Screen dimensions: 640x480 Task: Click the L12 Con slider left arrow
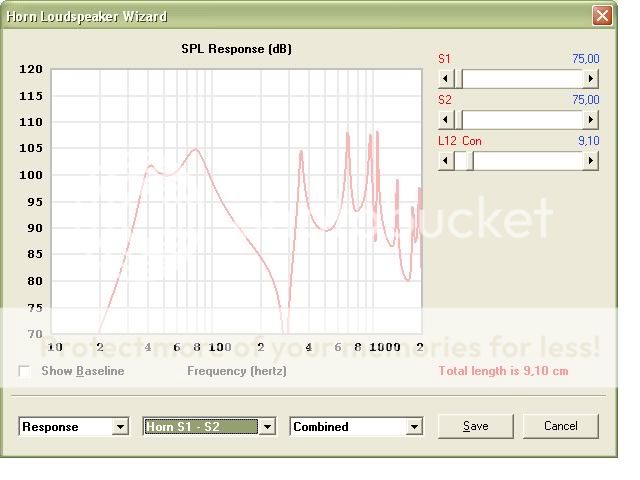[446, 161]
